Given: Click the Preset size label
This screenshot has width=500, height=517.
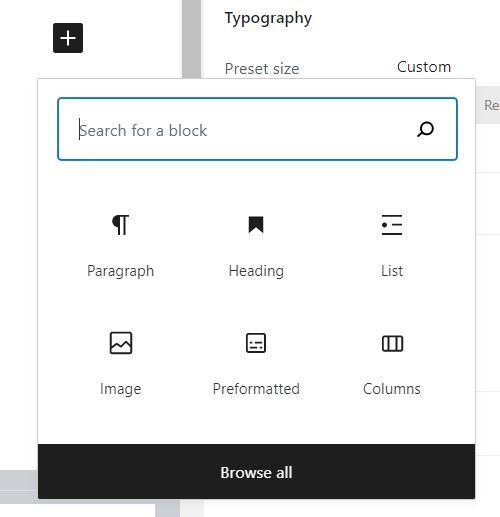Looking at the screenshot, I should click(x=262, y=69).
